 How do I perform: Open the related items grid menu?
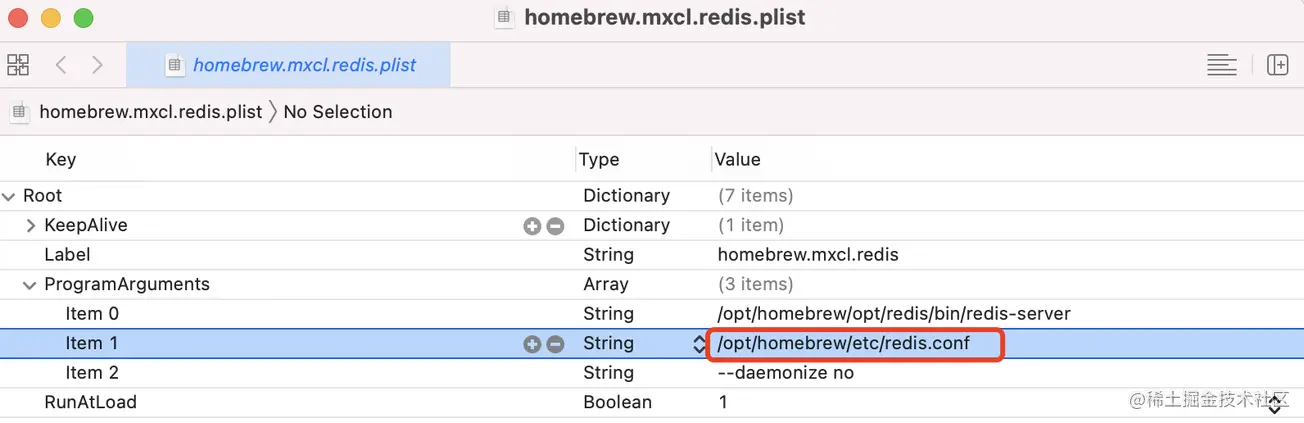(x=18, y=65)
